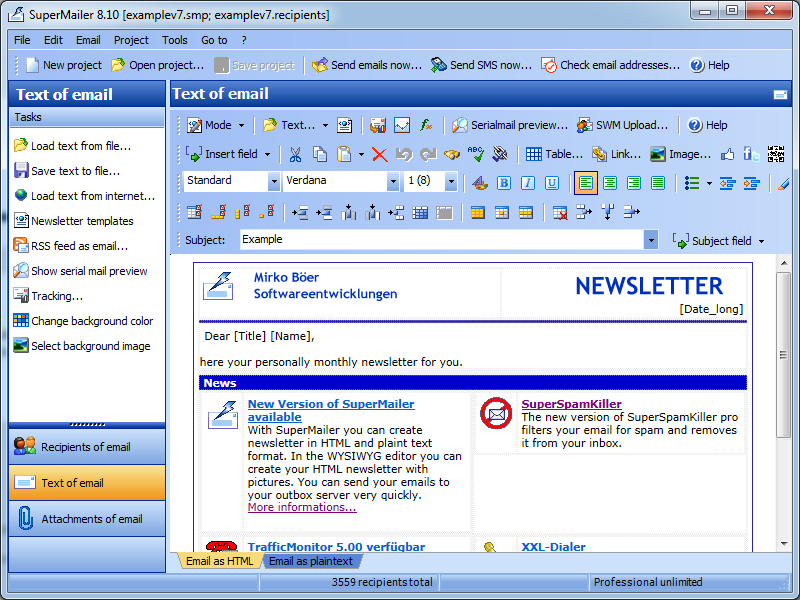This screenshot has width=800, height=600.
Task: Switch to Email as plaintext tab
Action: (x=311, y=561)
